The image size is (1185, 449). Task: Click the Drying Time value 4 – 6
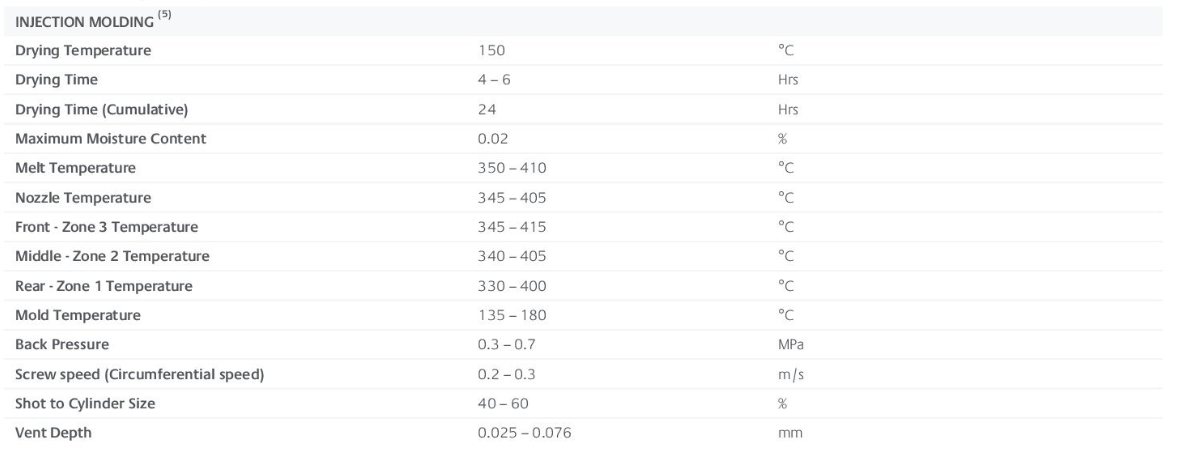[493, 79]
